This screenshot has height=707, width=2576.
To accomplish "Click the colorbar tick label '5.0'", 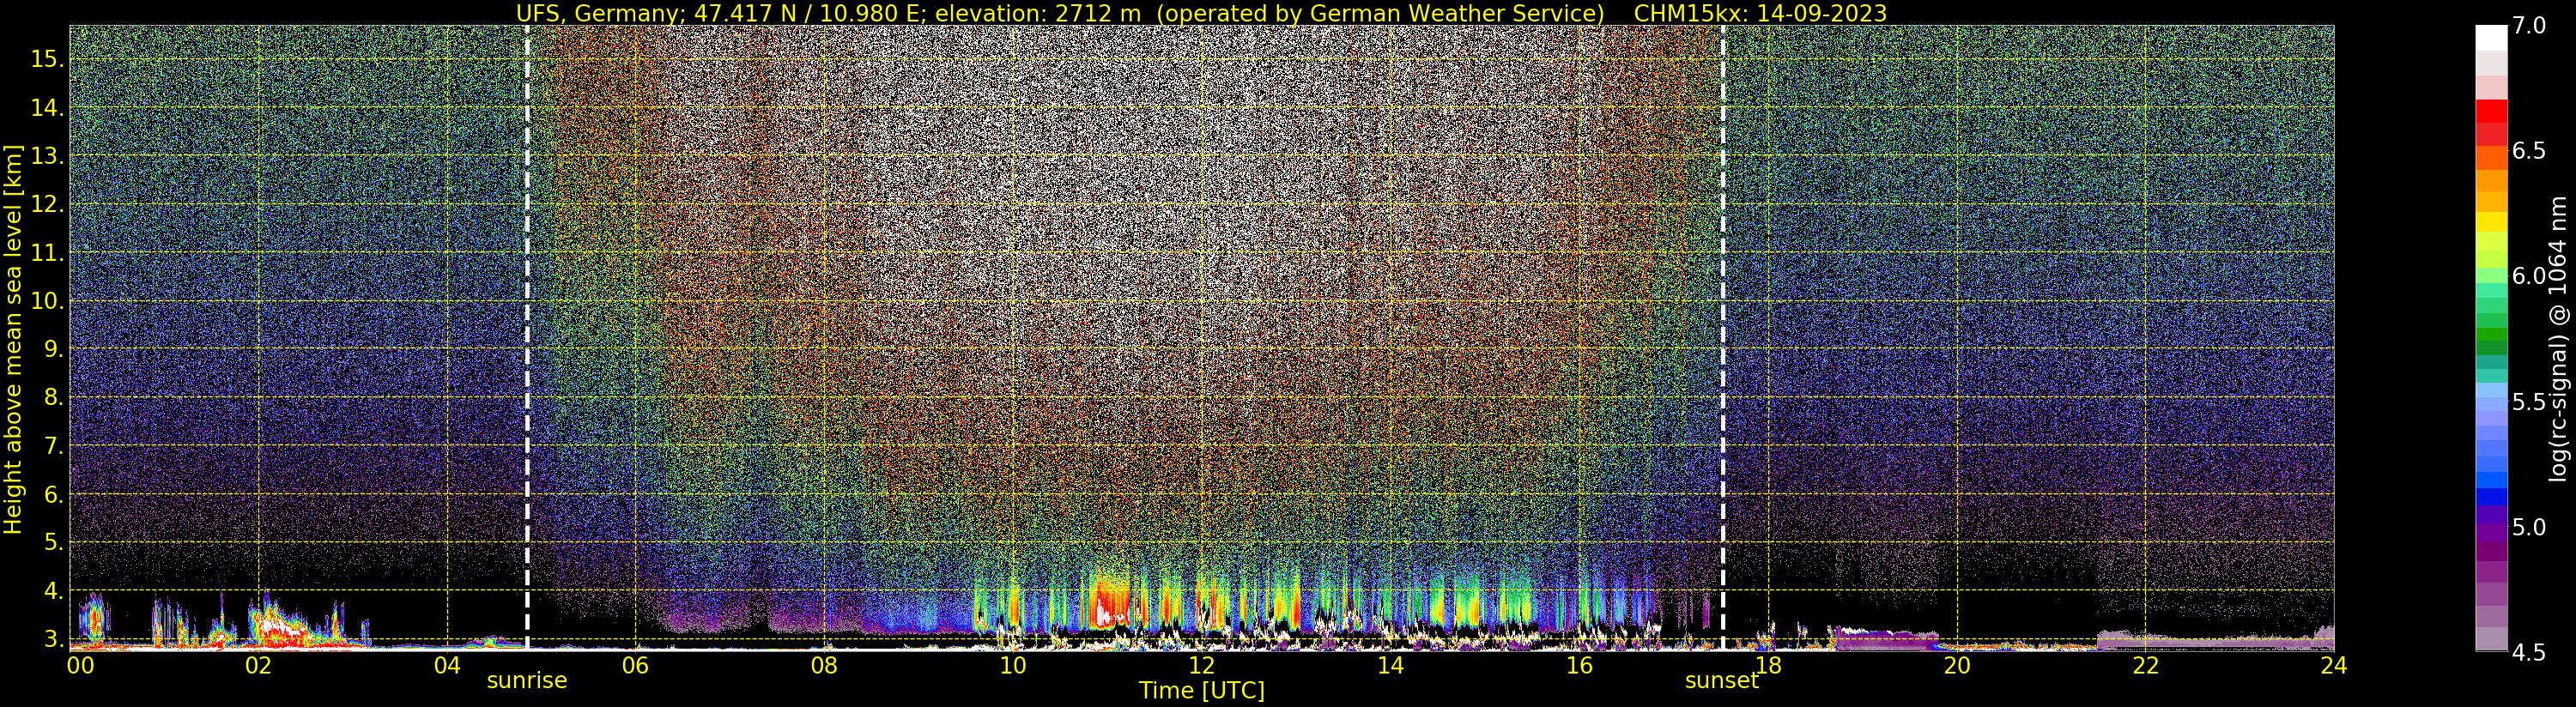I will 2529,527.
